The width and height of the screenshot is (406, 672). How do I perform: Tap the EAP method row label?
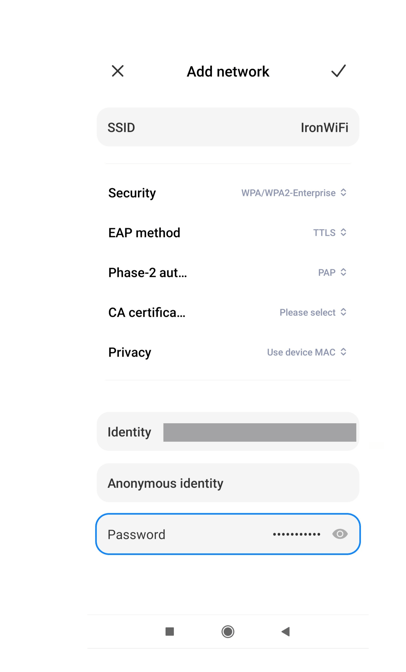[x=144, y=233]
